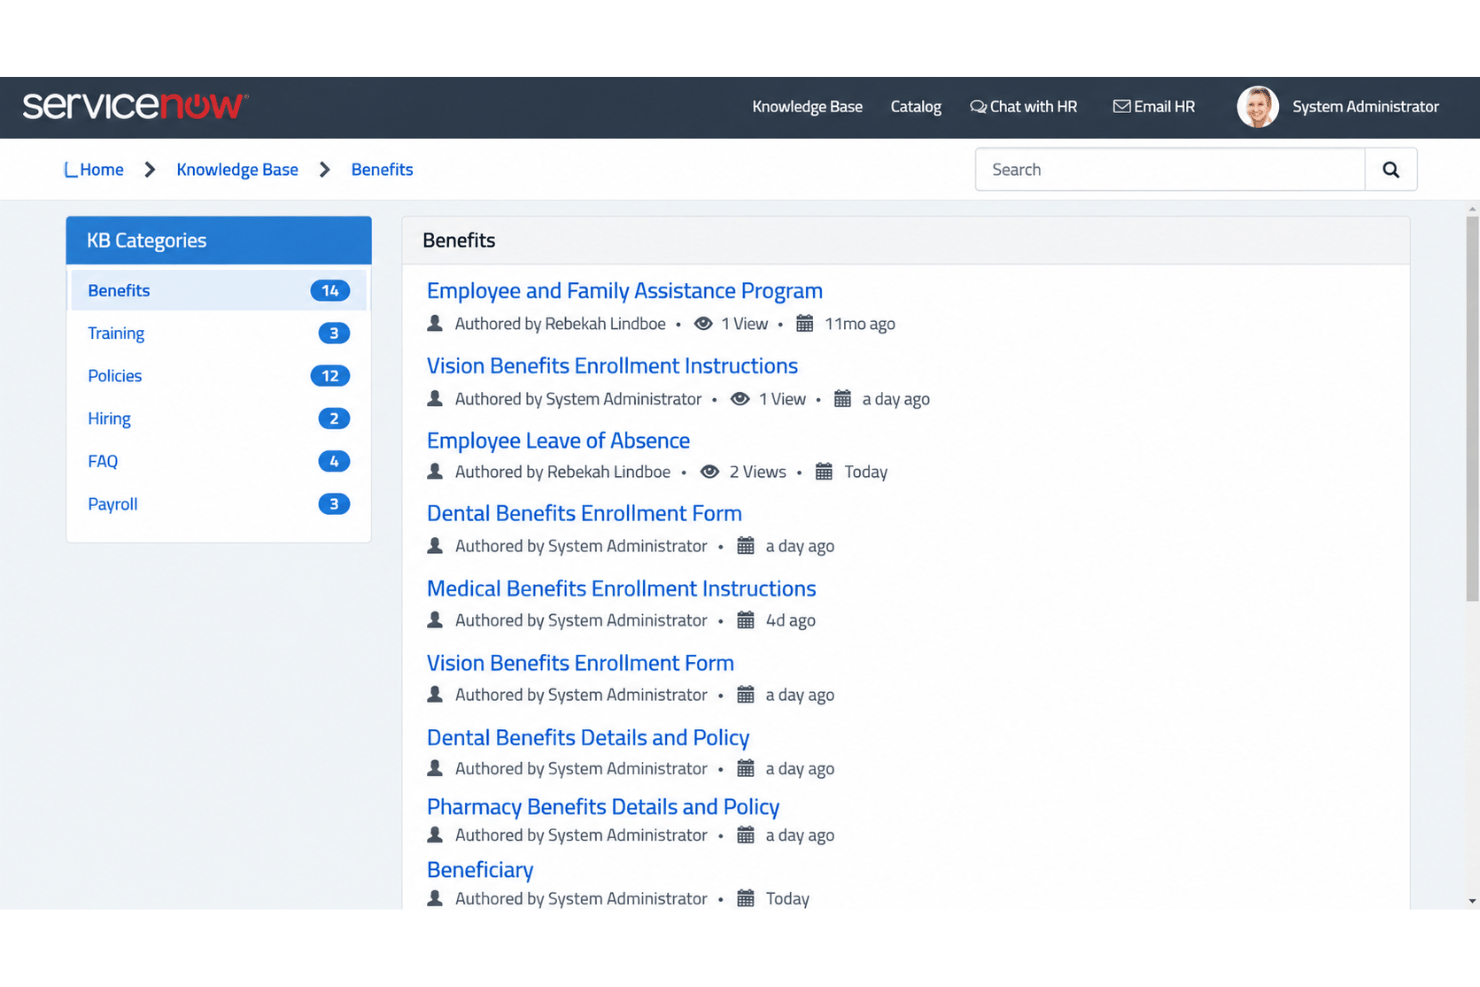Select FAQ category
Image resolution: width=1480 pixels, height=987 pixels.
(x=218, y=461)
